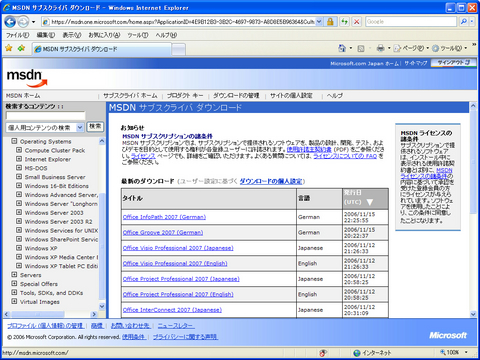Open プロダクト キー navigation link
The image size is (480, 360).
(185, 96)
